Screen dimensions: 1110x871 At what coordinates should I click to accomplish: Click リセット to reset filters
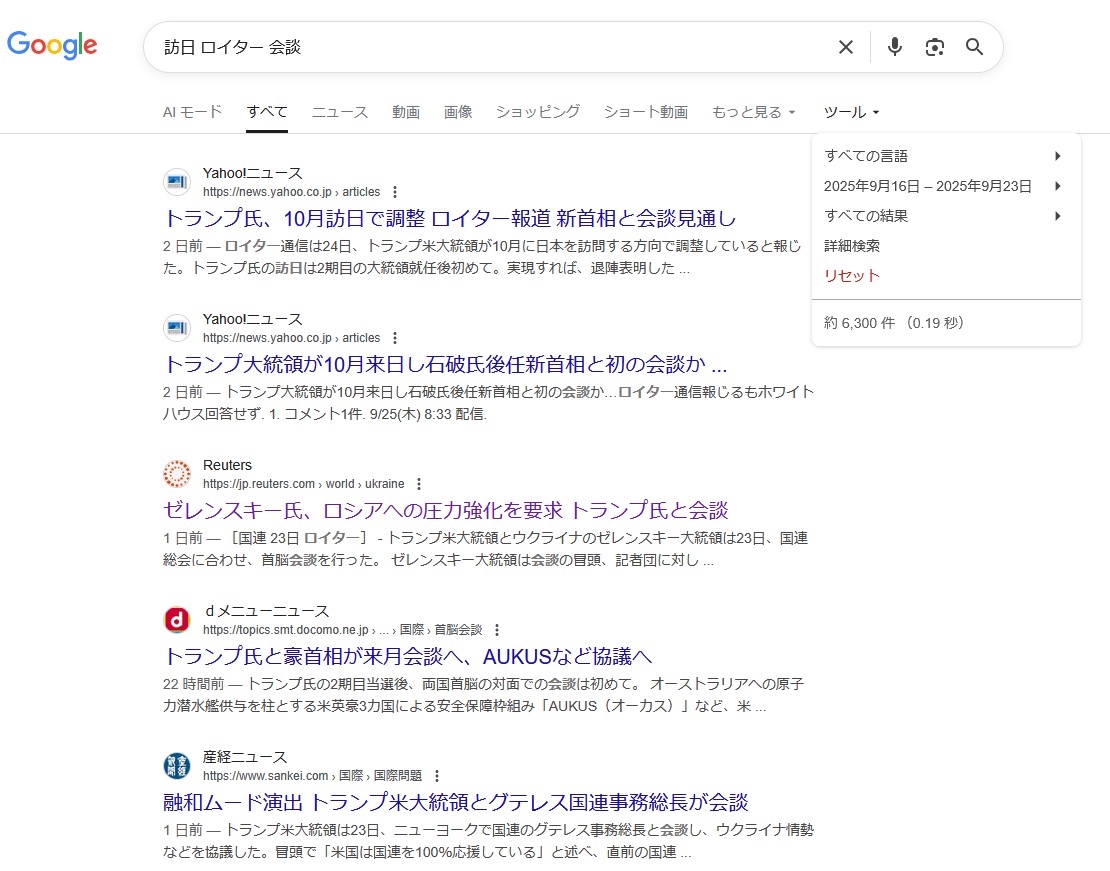(x=852, y=276)
